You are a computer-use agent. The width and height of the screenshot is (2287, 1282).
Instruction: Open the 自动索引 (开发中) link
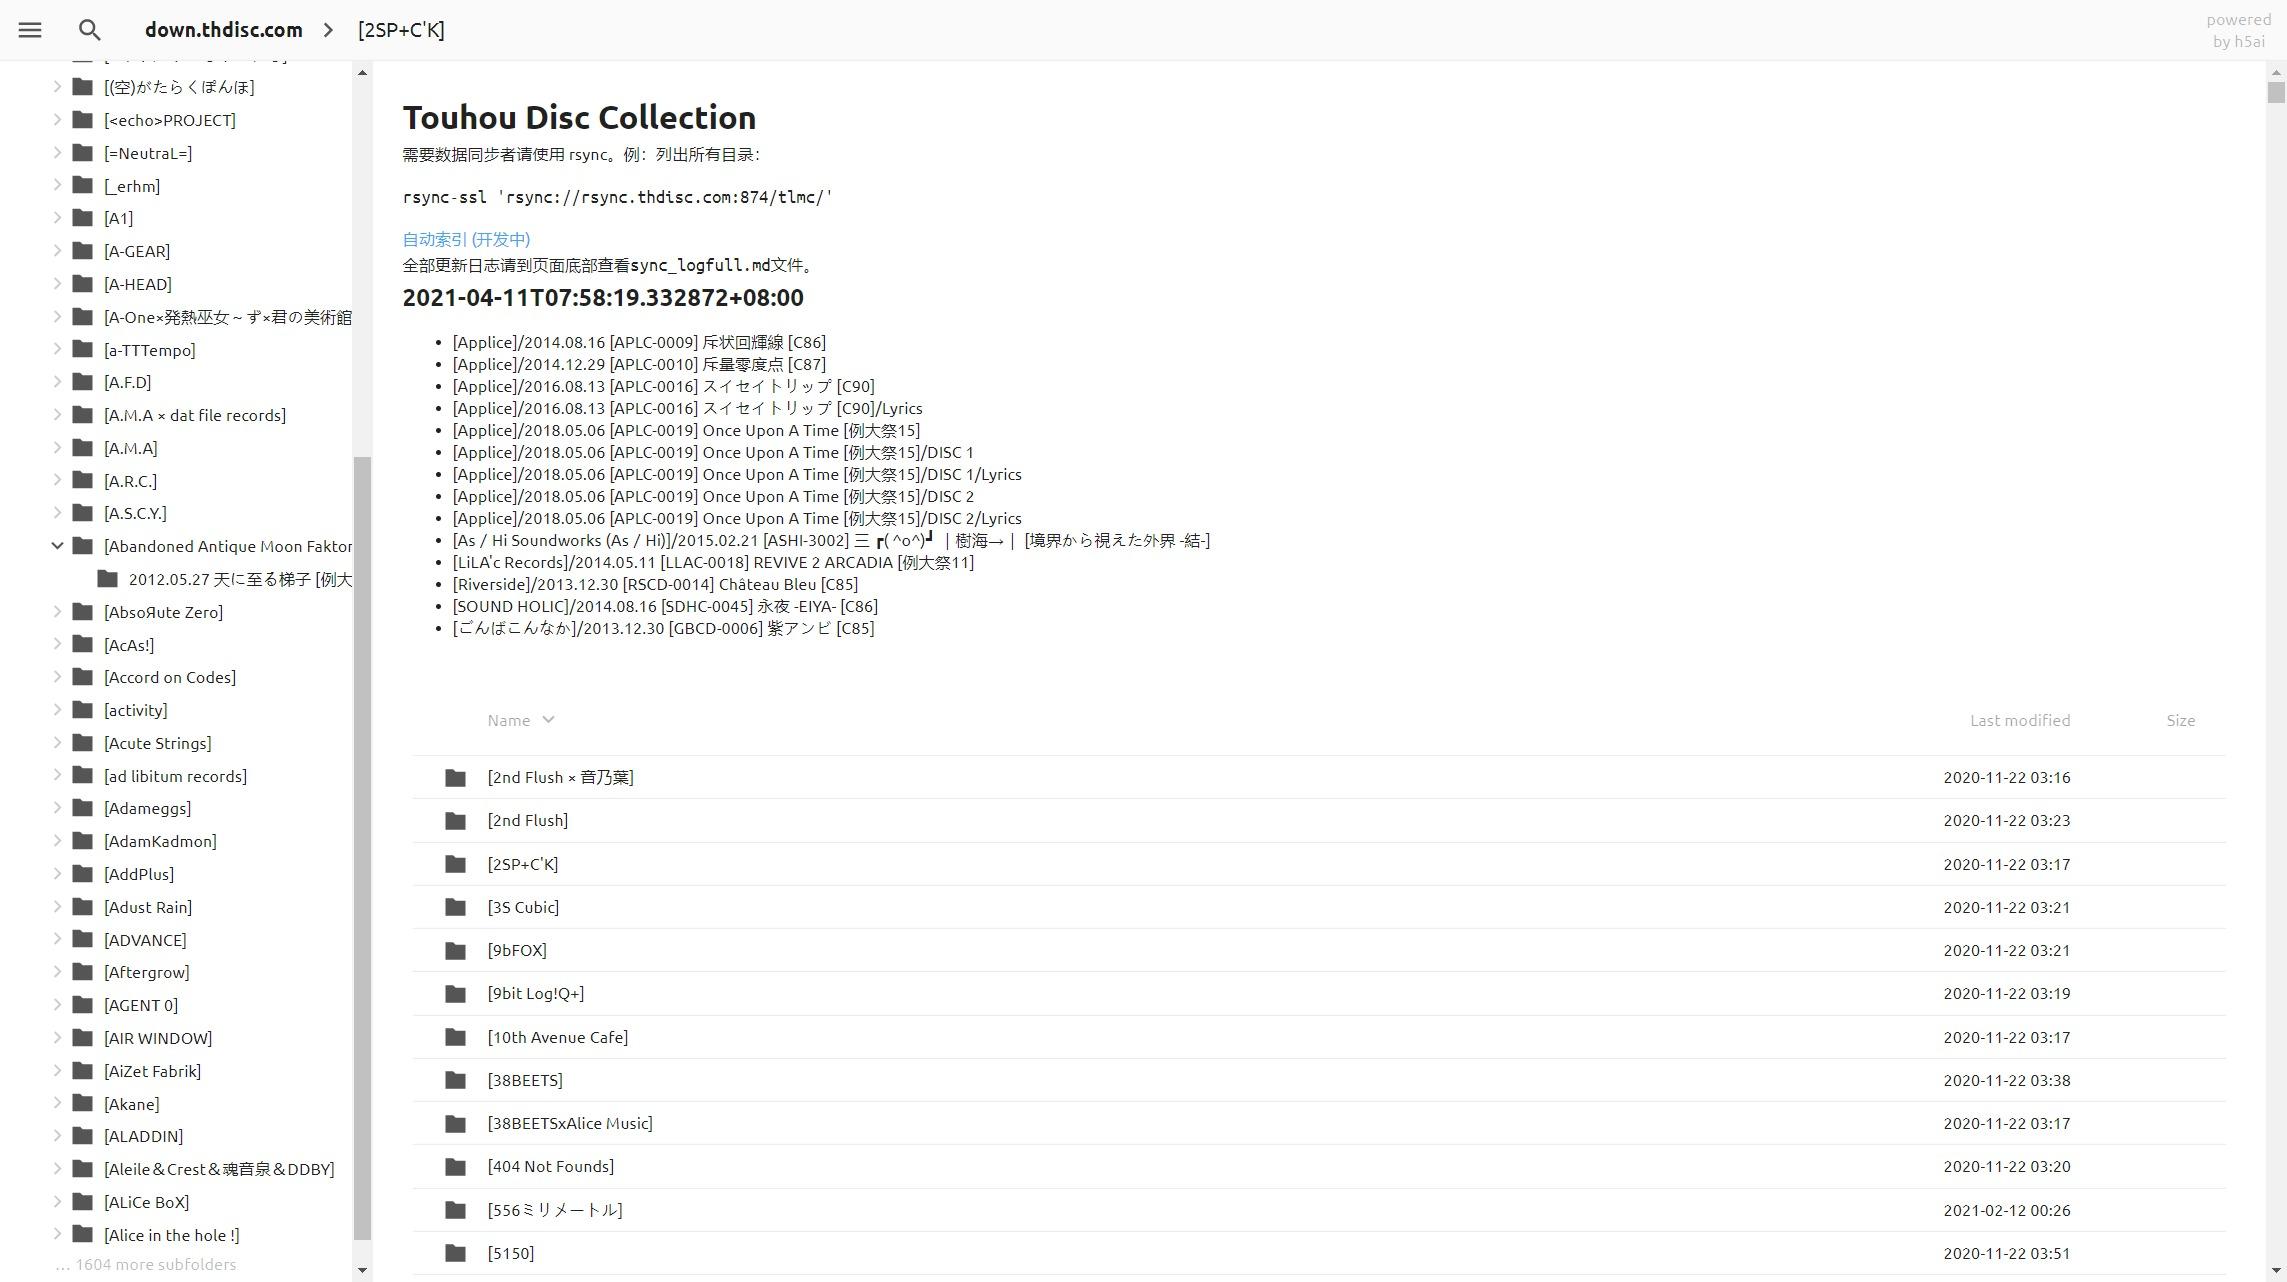[x=466, y=239]
